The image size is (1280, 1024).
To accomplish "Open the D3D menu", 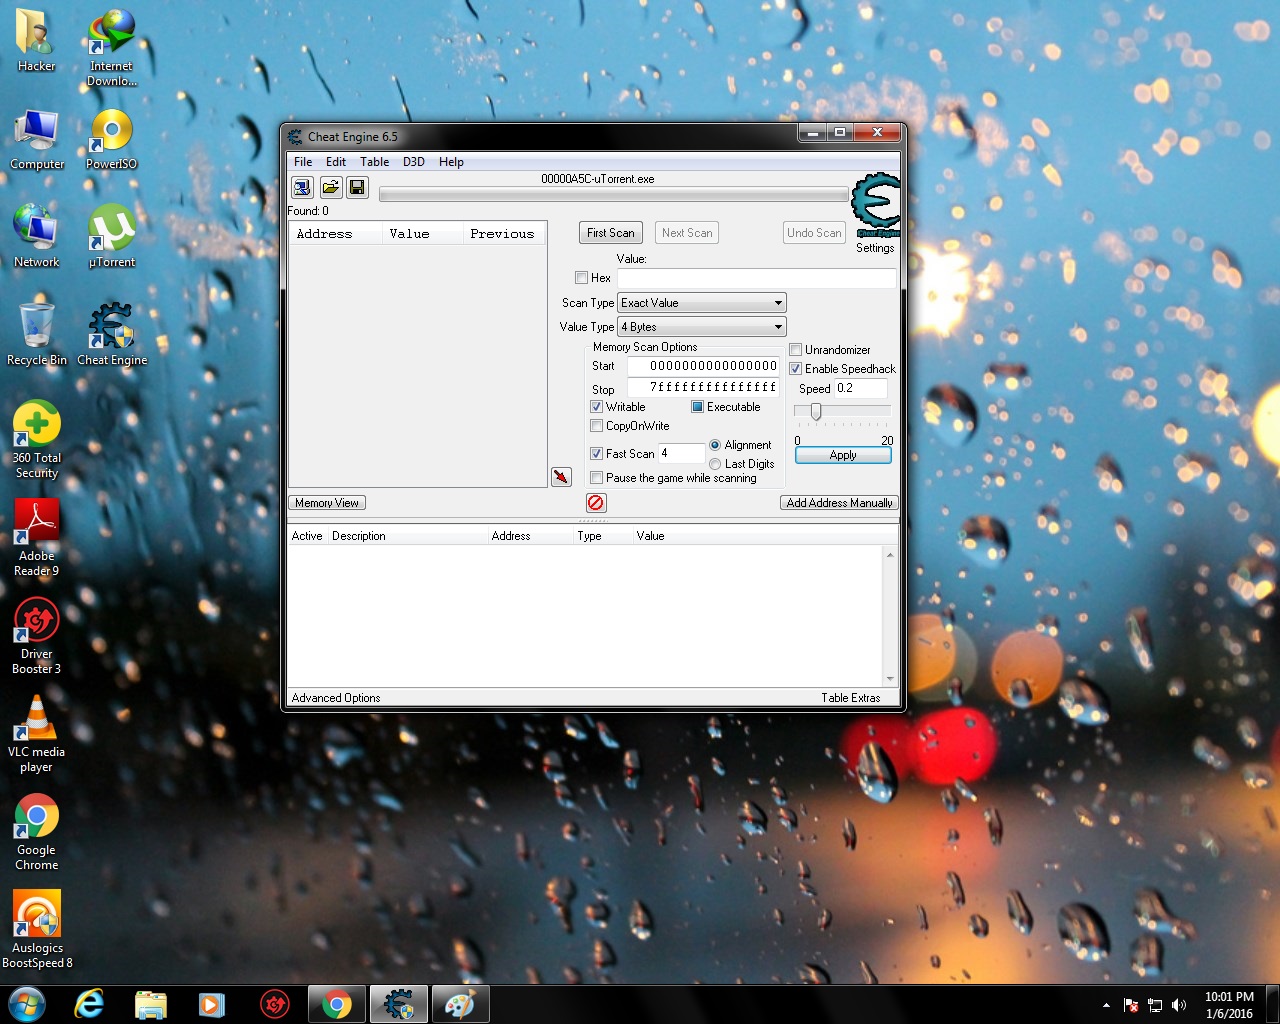I will tap(414, 162).
